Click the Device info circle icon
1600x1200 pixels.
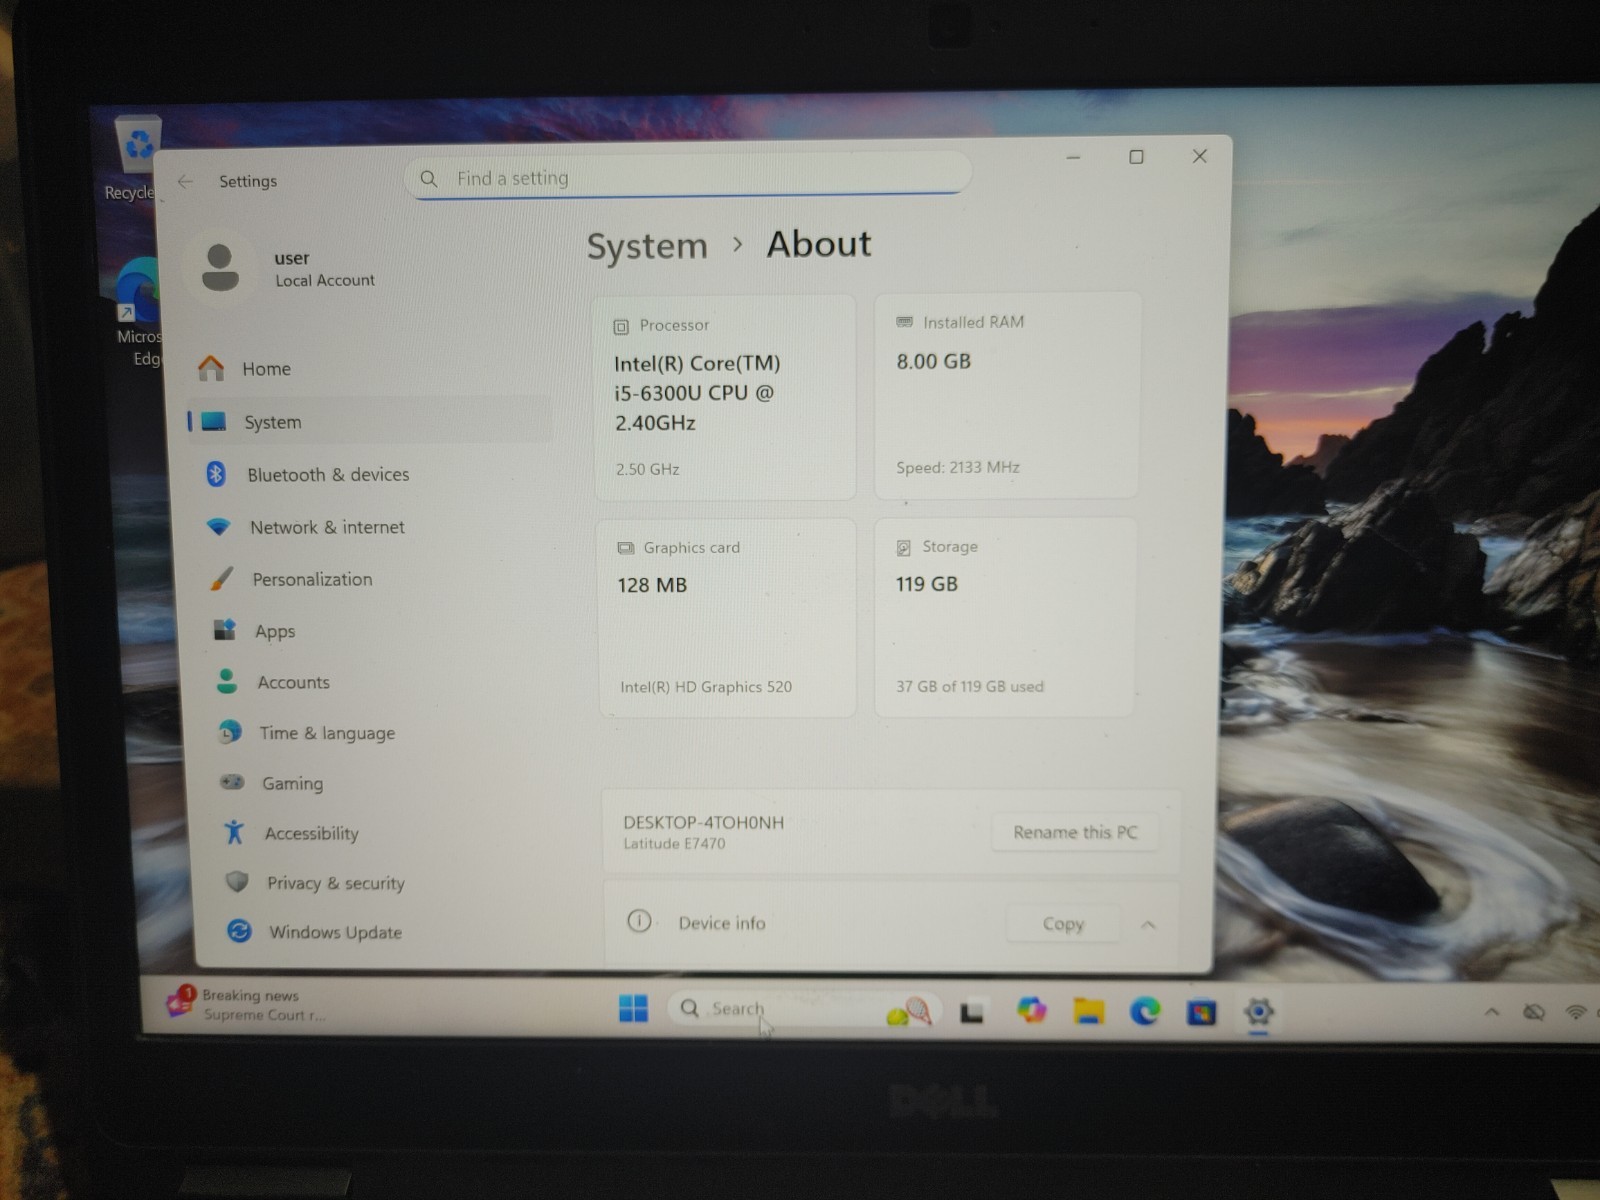[639, 921]
